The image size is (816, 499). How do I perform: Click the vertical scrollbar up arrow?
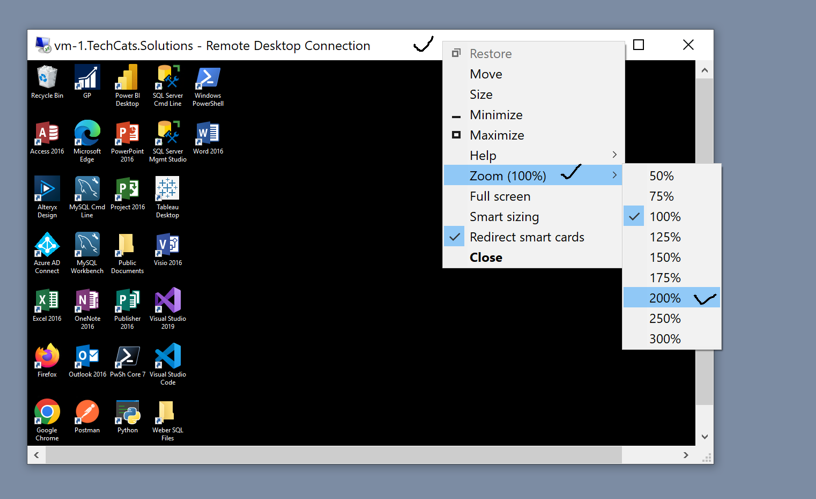705,70
